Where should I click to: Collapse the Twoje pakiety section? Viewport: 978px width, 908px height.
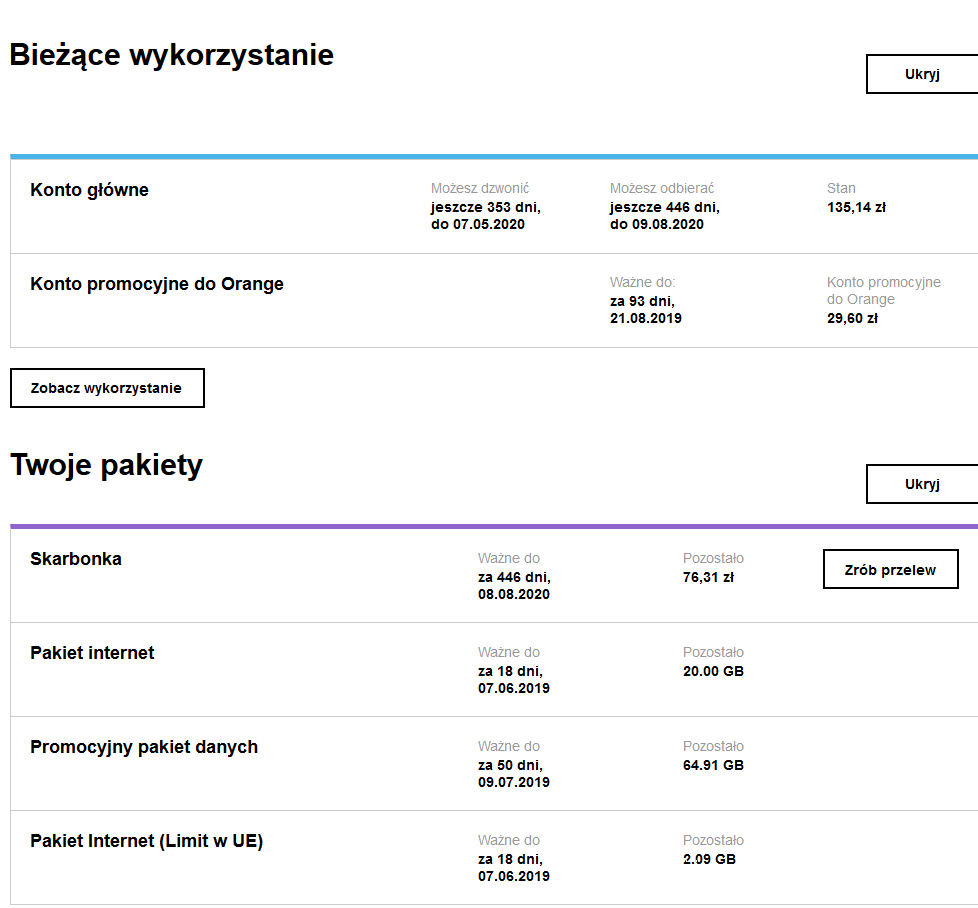[920, 483]
